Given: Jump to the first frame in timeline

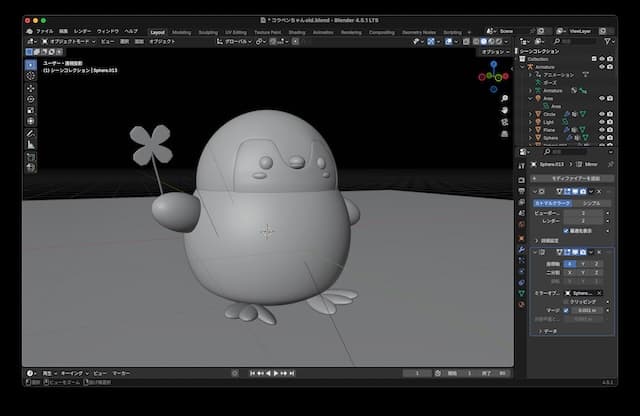Looking at the screenshot, I should pos(252,373).
